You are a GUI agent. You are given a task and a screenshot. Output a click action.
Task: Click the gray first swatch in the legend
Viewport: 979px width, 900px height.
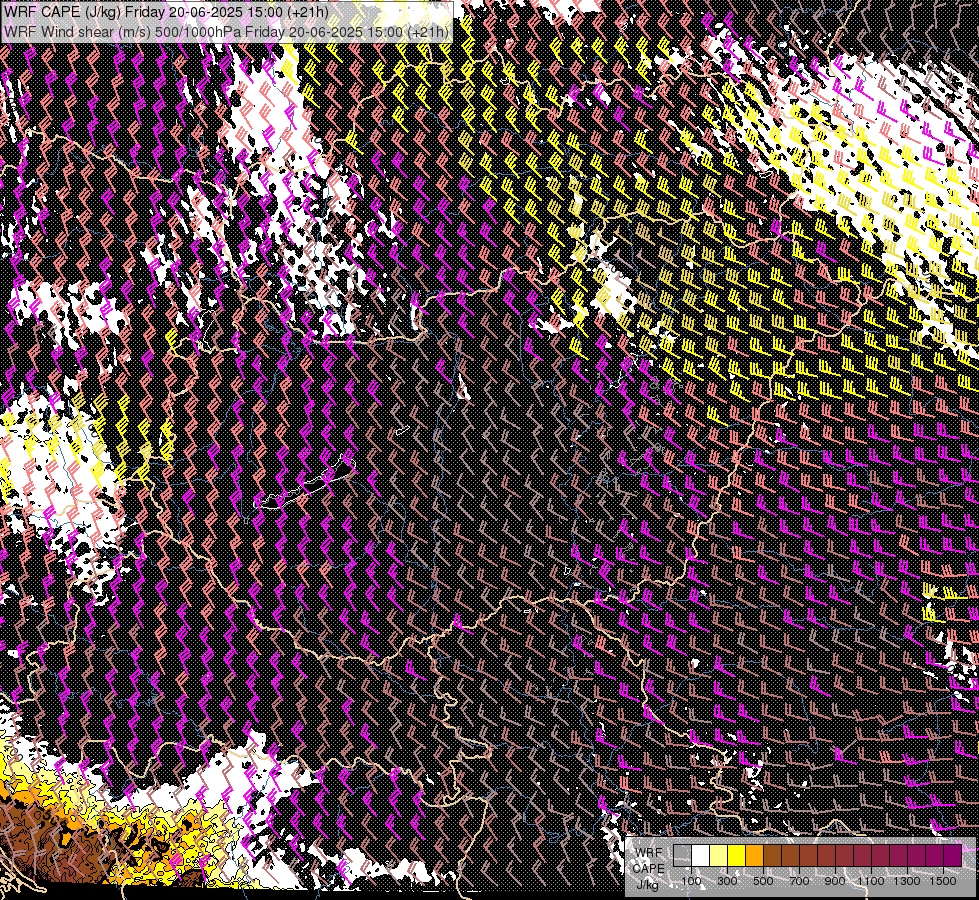[682, 856]
